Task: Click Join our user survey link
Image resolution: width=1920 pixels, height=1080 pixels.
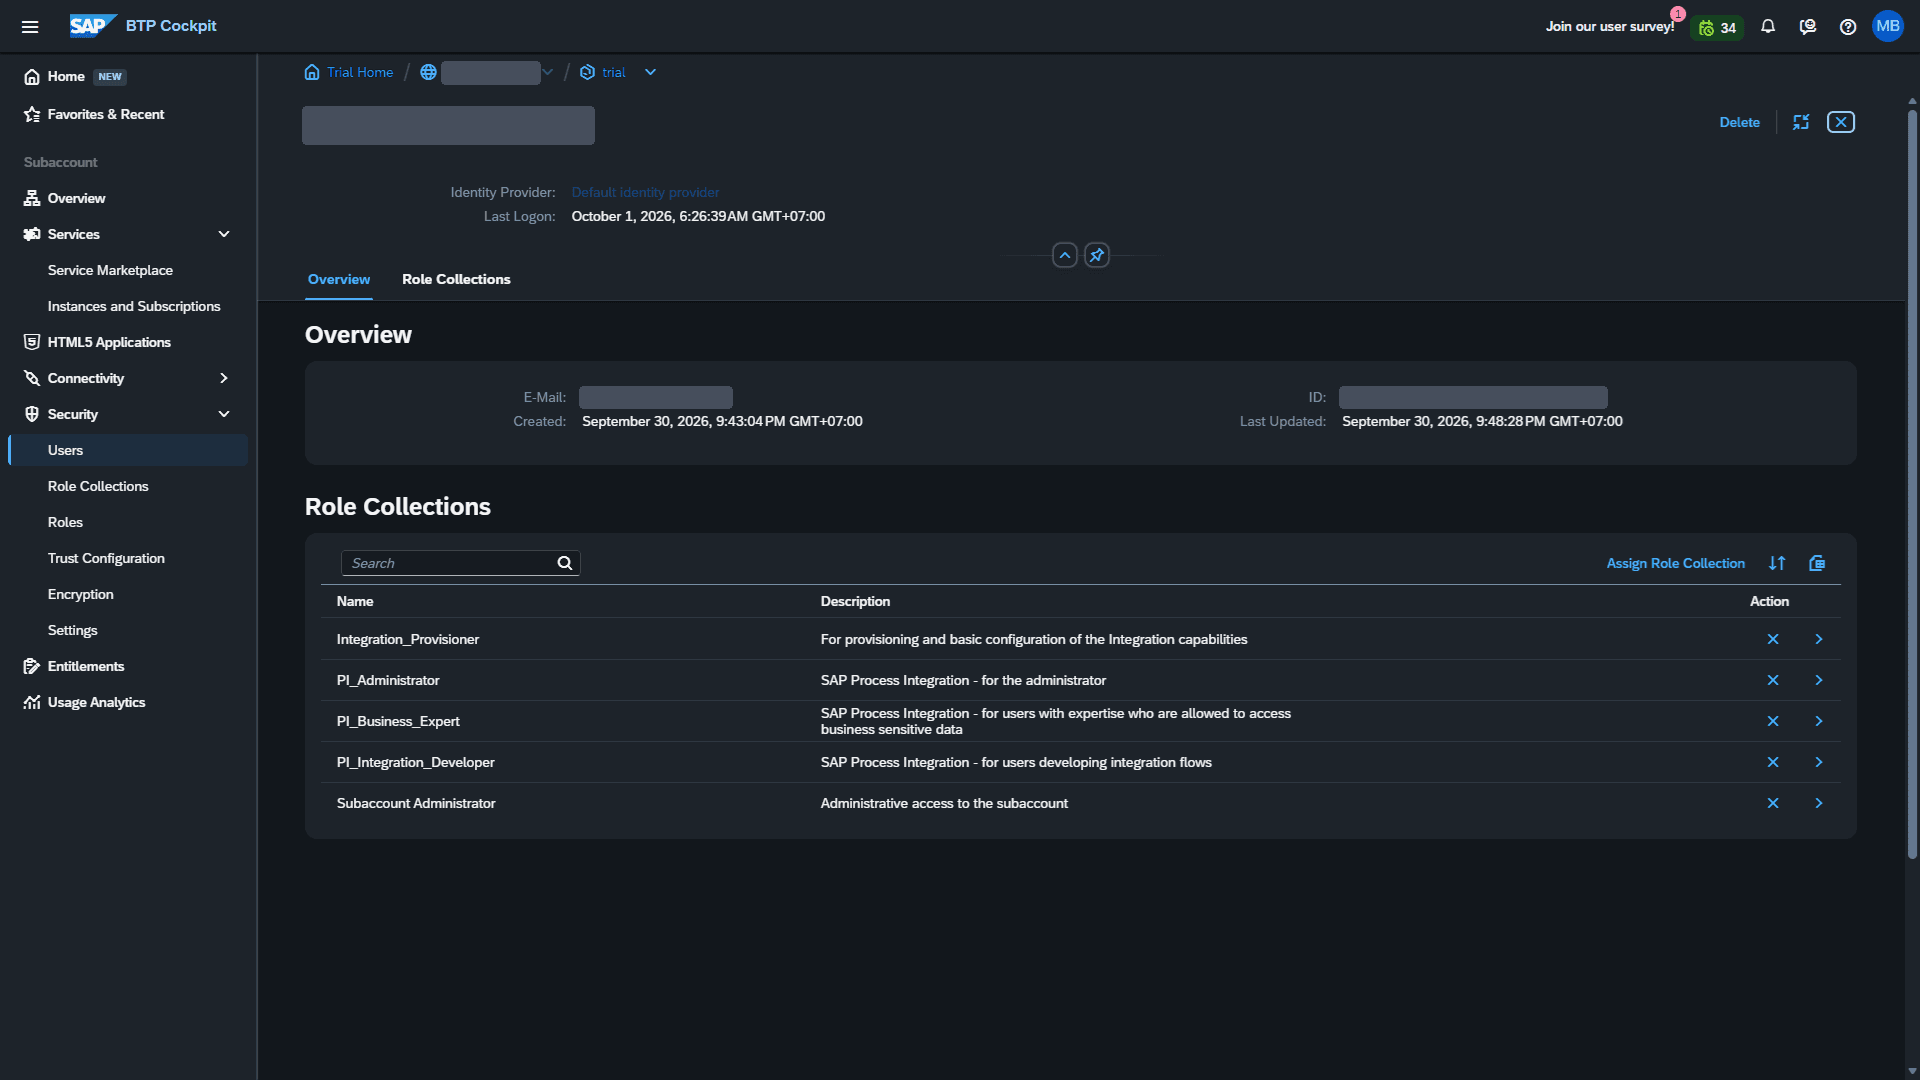Action: (1610, 26)
